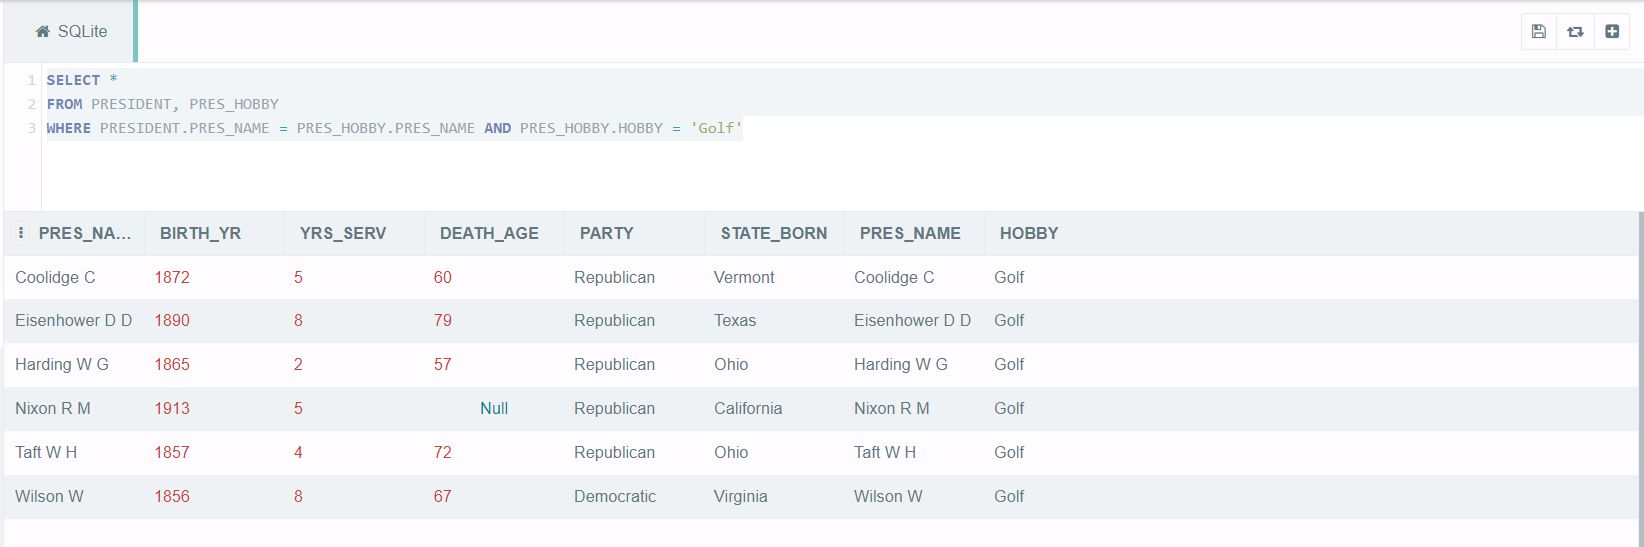Click the PARTY column header

607,233
